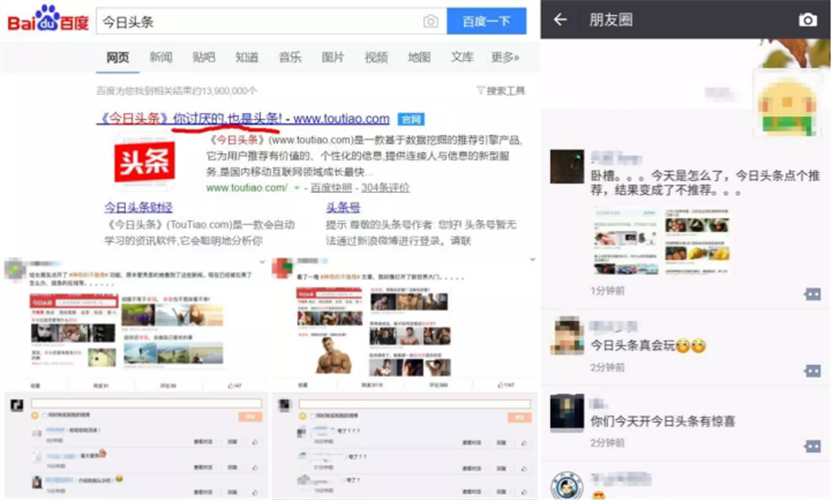The height and width of the screenshot is (500, 832).
Task: Switch to the 图片 tab
Action: click(333, 57)
